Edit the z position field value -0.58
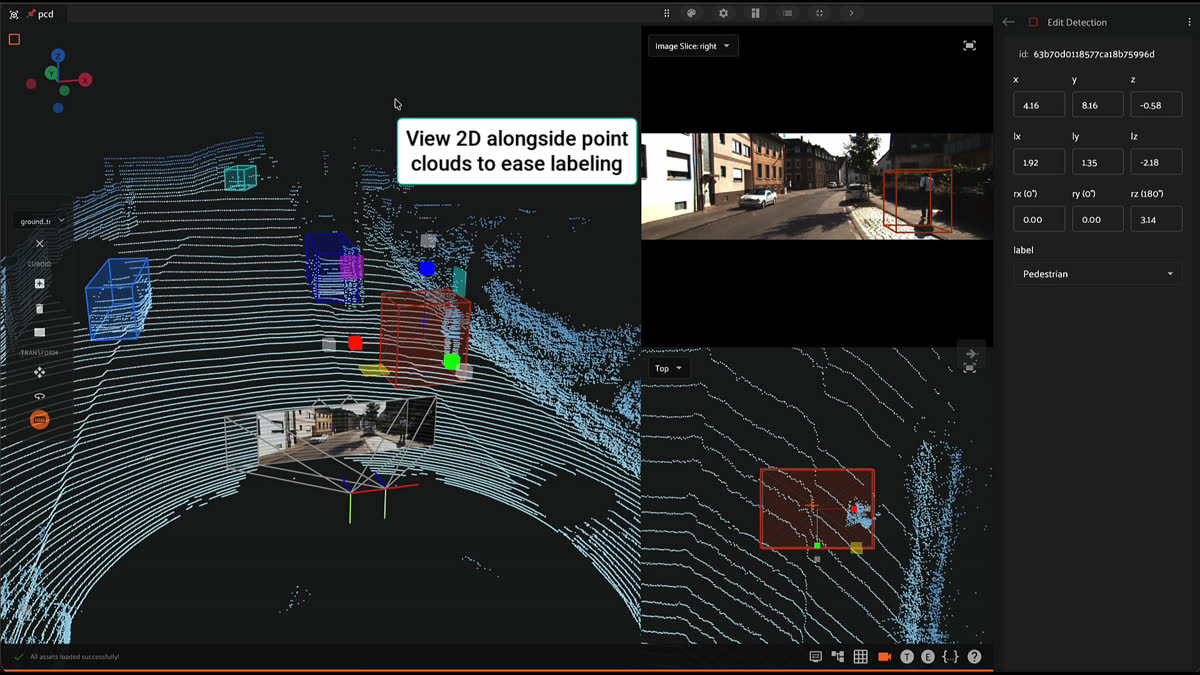This screenshot has width=1200, height=675. tap(1156, 105)
